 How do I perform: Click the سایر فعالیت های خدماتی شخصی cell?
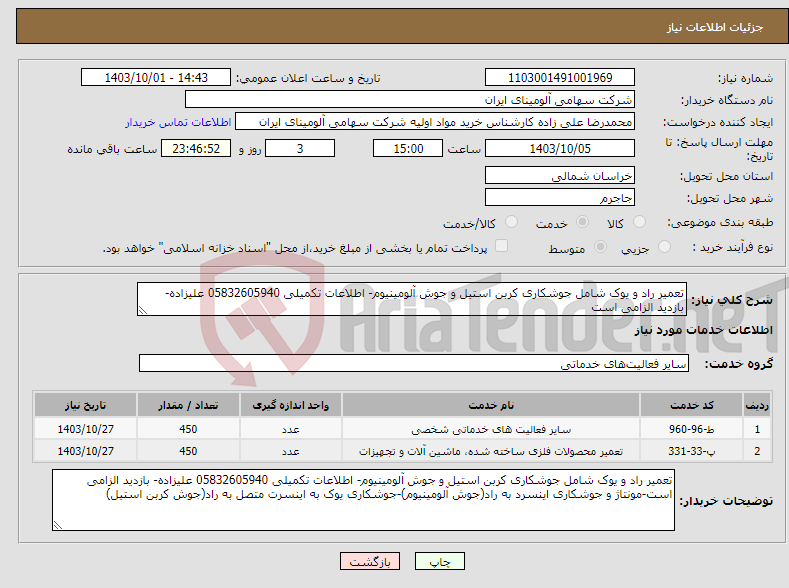pyautogui.click(x=491, y=429)
